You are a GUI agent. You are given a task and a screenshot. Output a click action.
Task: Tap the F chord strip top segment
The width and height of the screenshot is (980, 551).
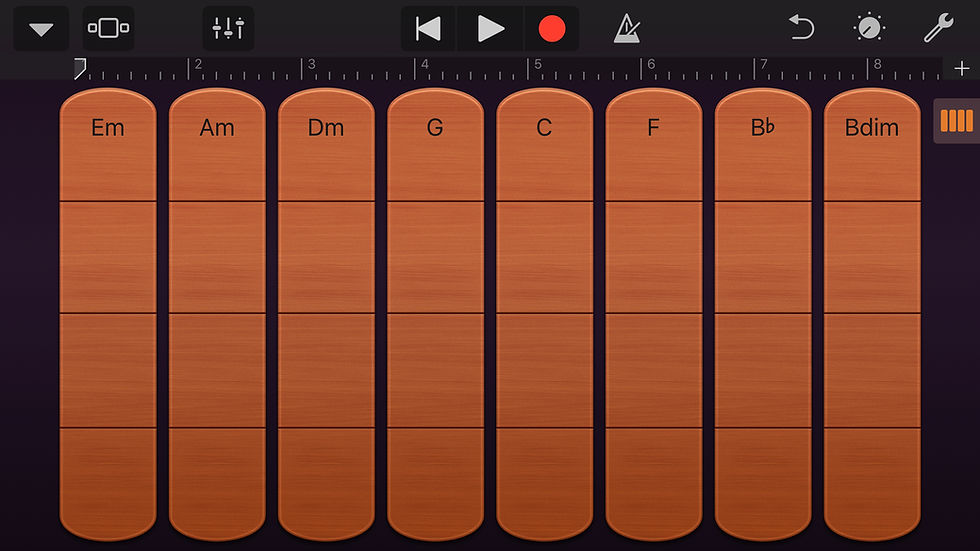pyautogui.click(x=654, y=145)
